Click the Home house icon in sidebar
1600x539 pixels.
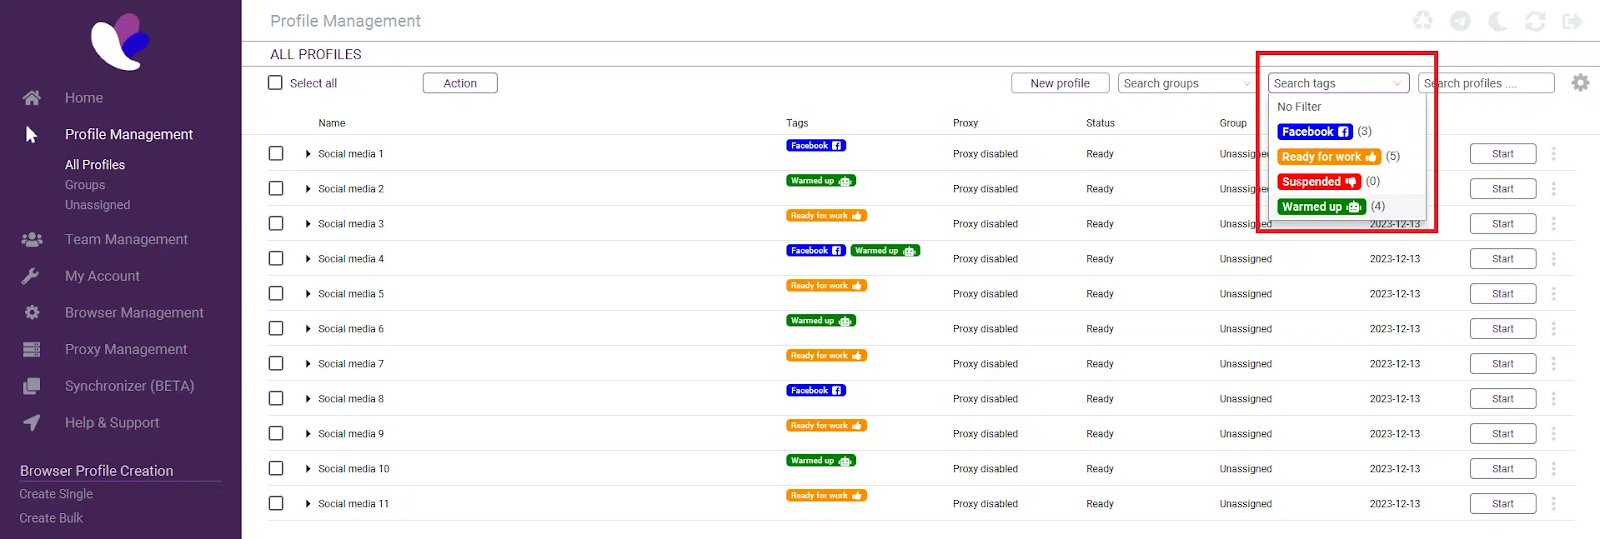(x=32, y=98)
